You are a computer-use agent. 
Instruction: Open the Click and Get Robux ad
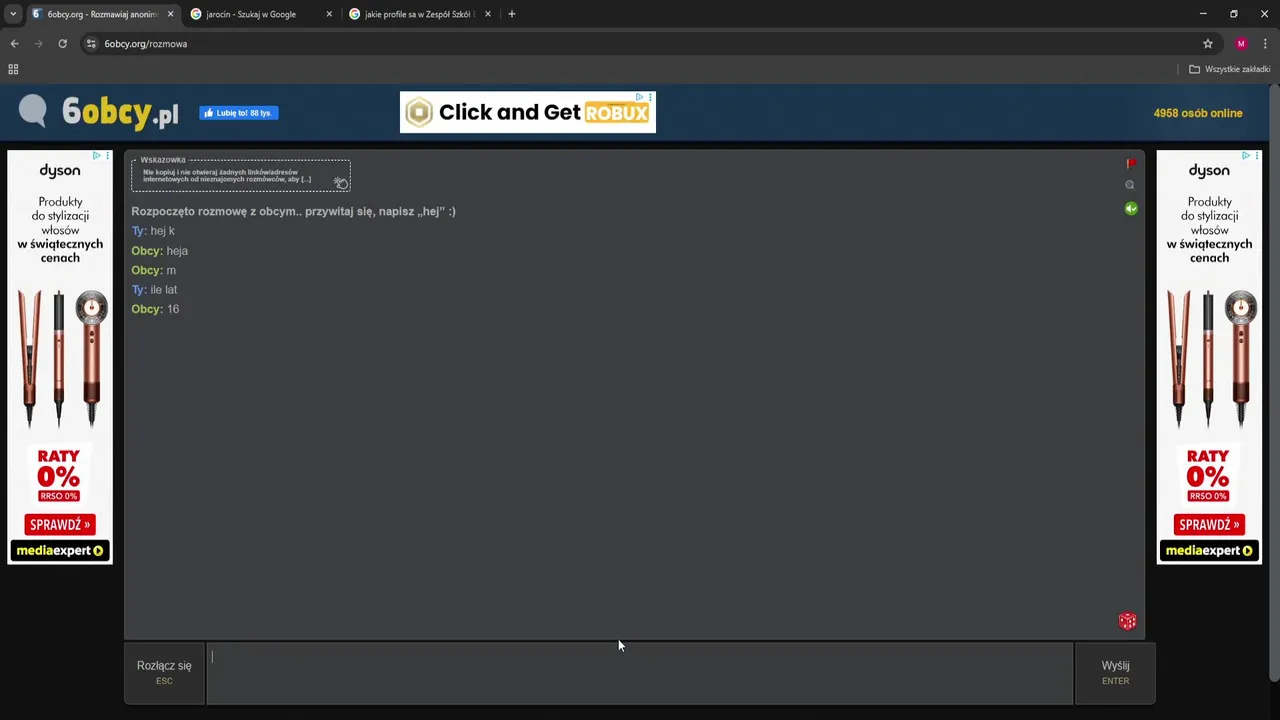[x=528, y=113]
